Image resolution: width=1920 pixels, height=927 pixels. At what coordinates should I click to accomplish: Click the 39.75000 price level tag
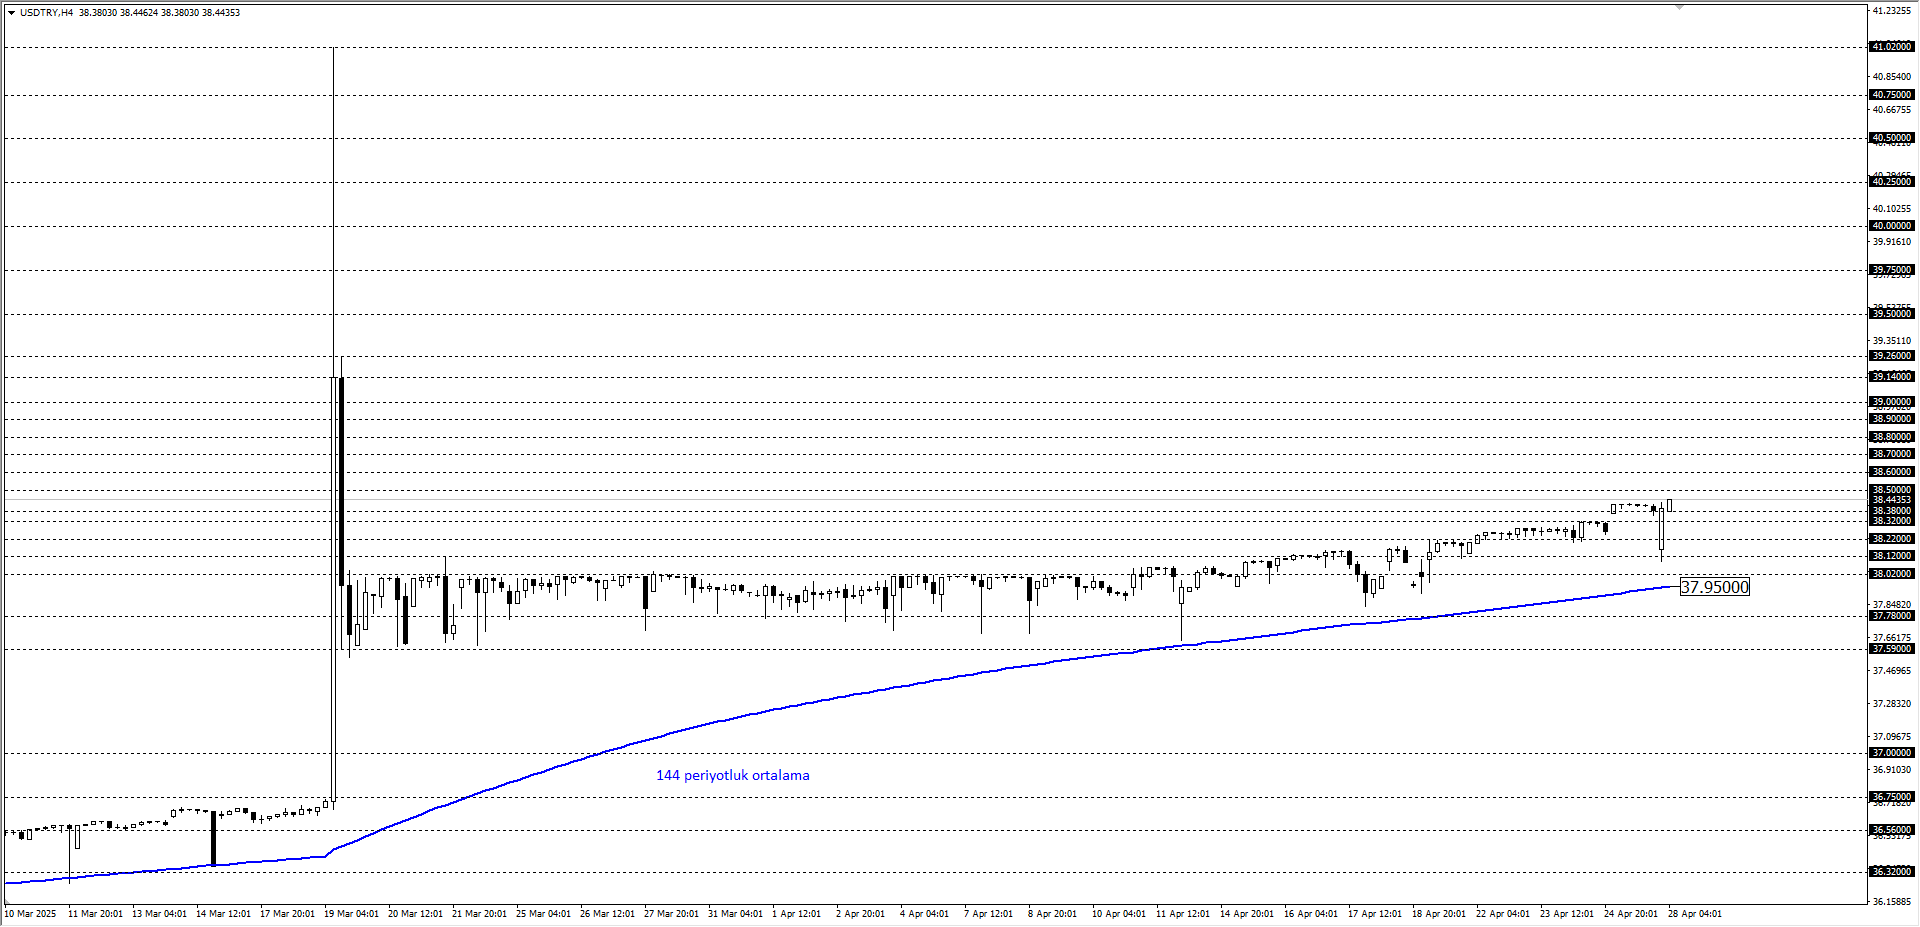(1892, 270)
